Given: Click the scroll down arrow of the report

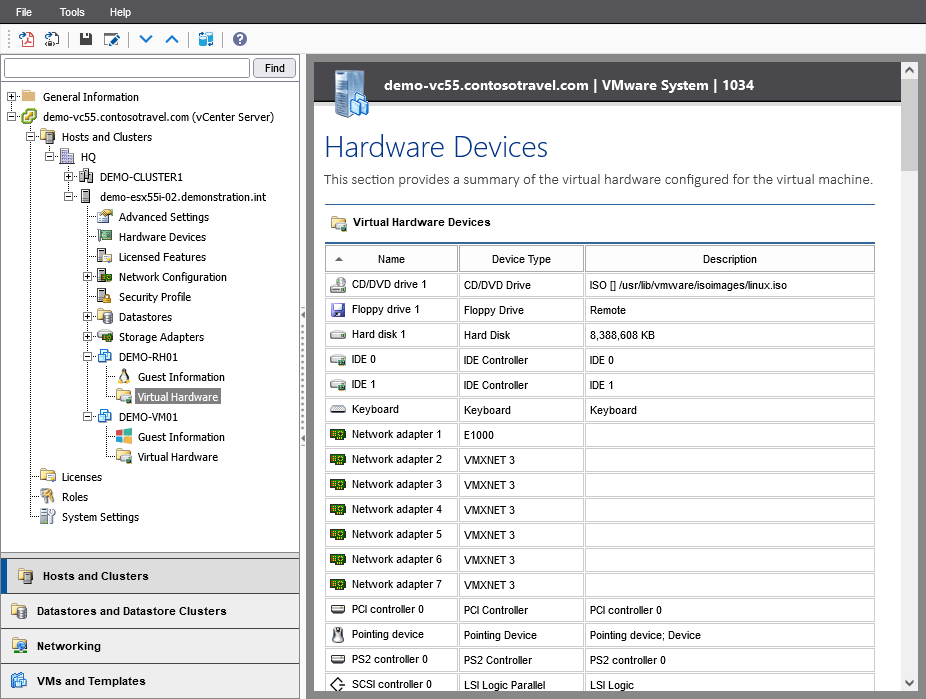Looking at the screenshot, I should (x=909, y=682).
